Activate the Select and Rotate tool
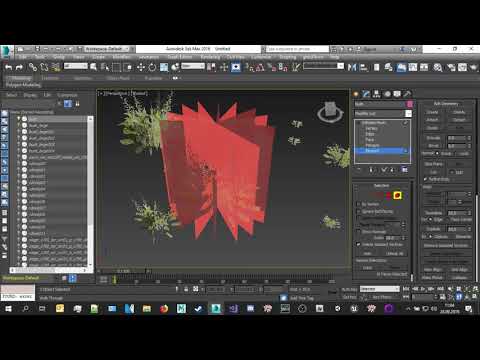Screen dimensions: 480x360 152,67
